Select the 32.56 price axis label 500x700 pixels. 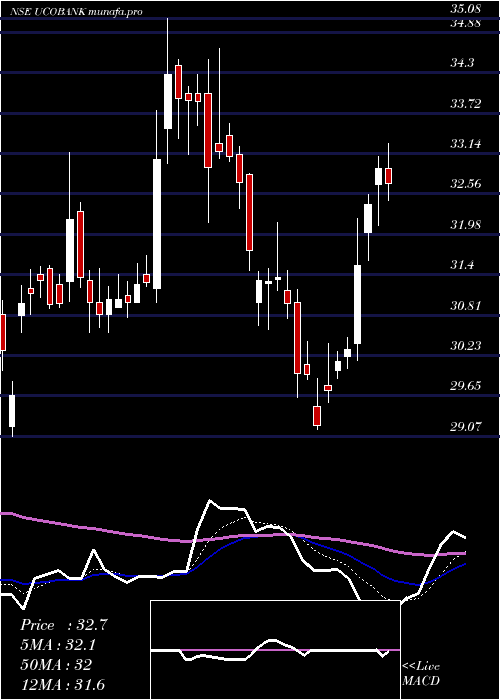465,184
